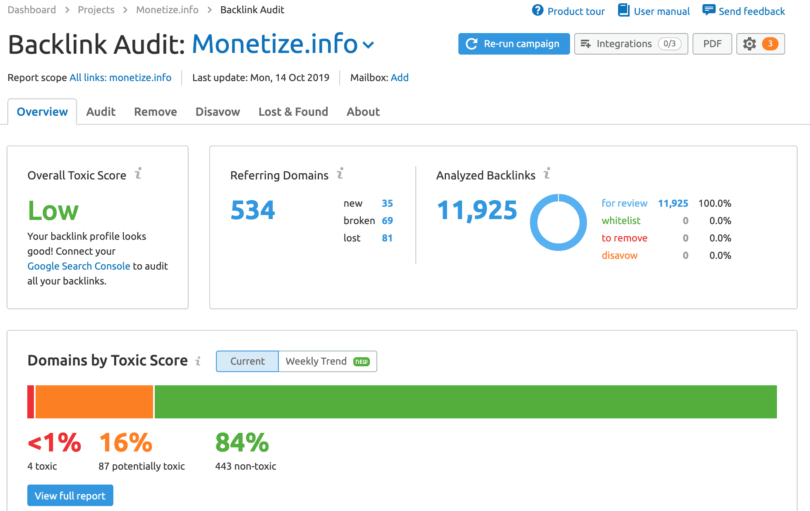810x511 pixels.
Task: Click the 'for review' backlinks label
Action: coord(624,203)
